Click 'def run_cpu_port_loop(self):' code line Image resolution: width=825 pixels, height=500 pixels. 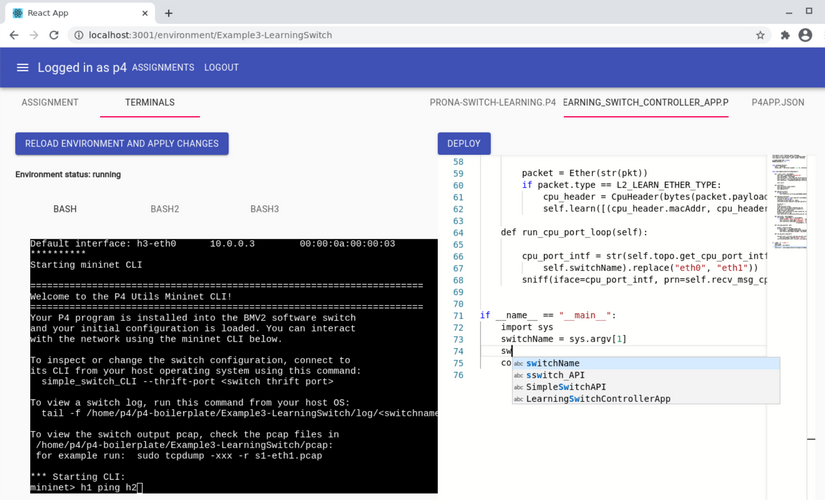[574, 232]
